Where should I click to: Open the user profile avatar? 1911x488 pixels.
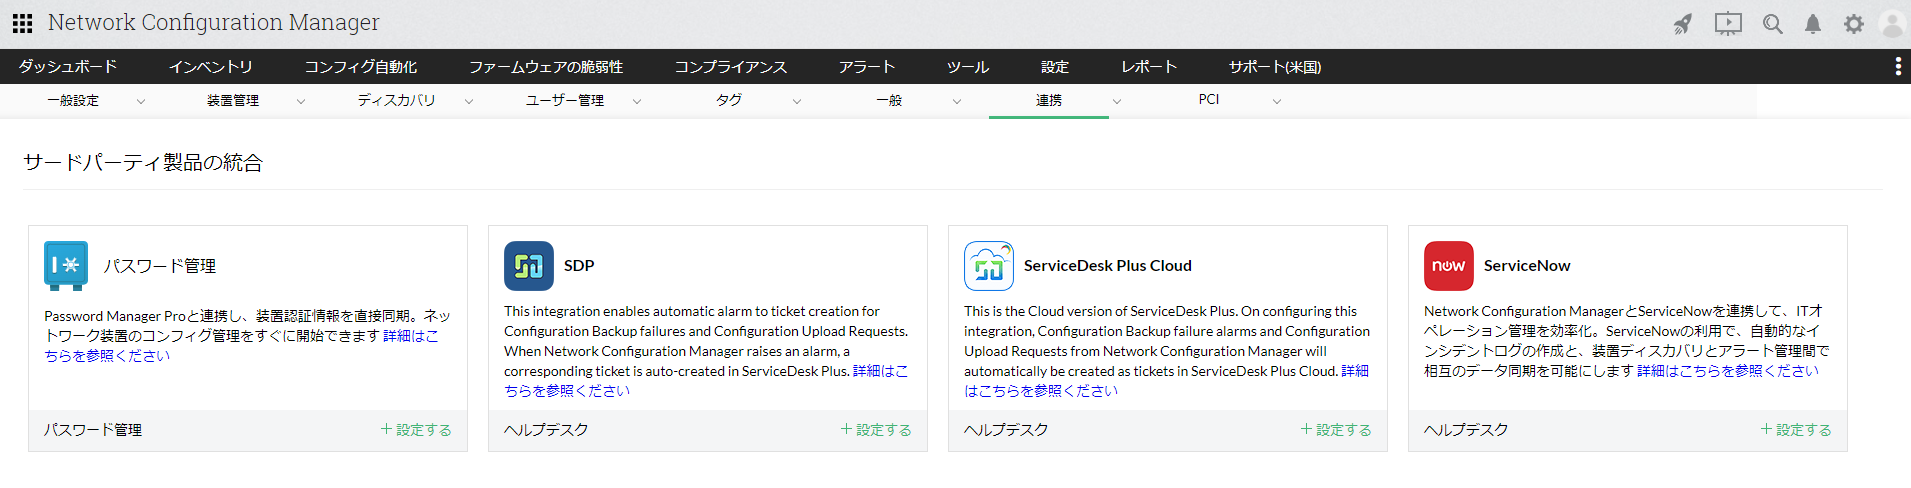click(1892, 24)
